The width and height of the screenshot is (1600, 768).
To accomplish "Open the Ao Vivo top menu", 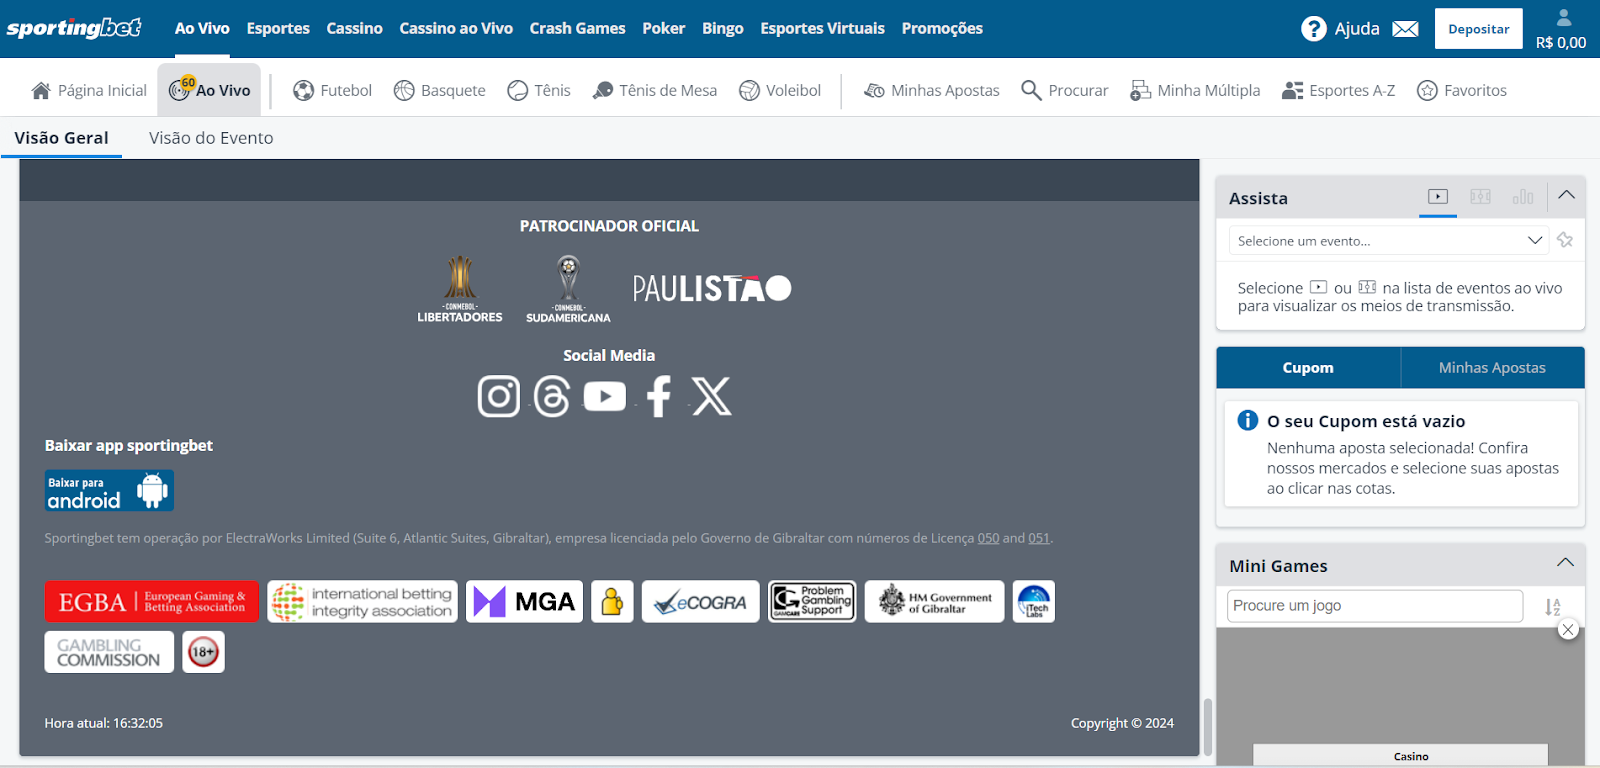I will (202, 28).
